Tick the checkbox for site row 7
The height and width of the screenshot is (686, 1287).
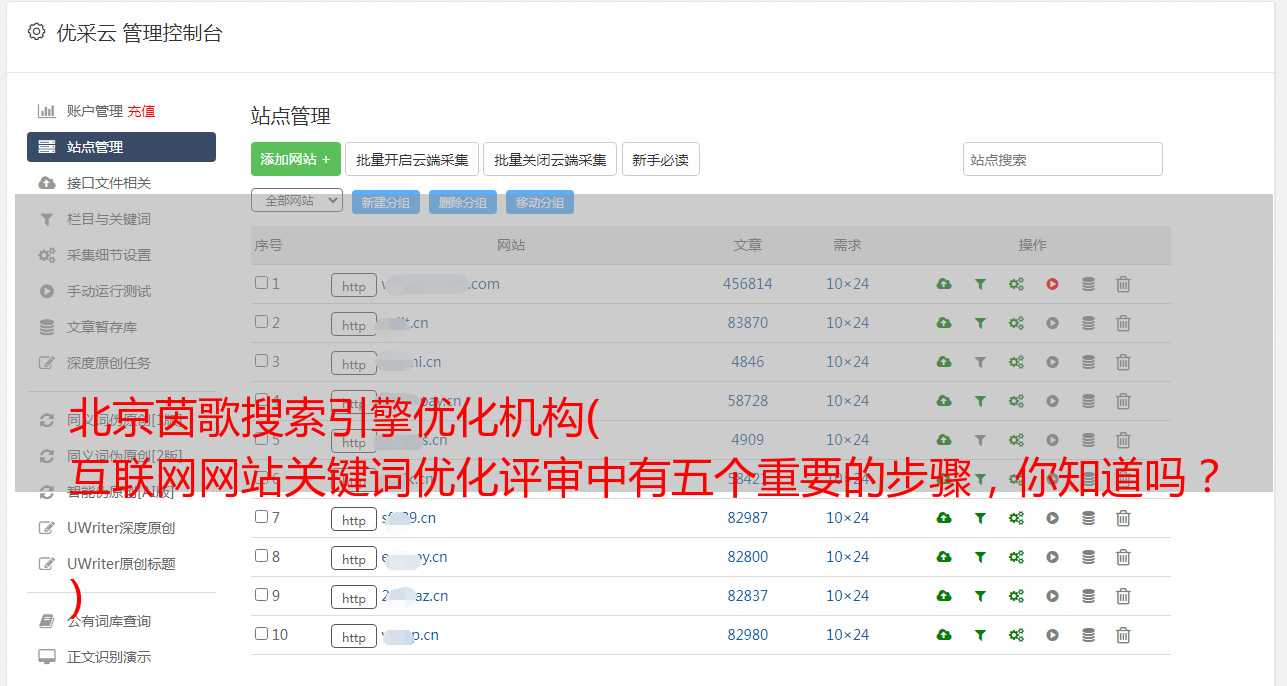[261, 517]
